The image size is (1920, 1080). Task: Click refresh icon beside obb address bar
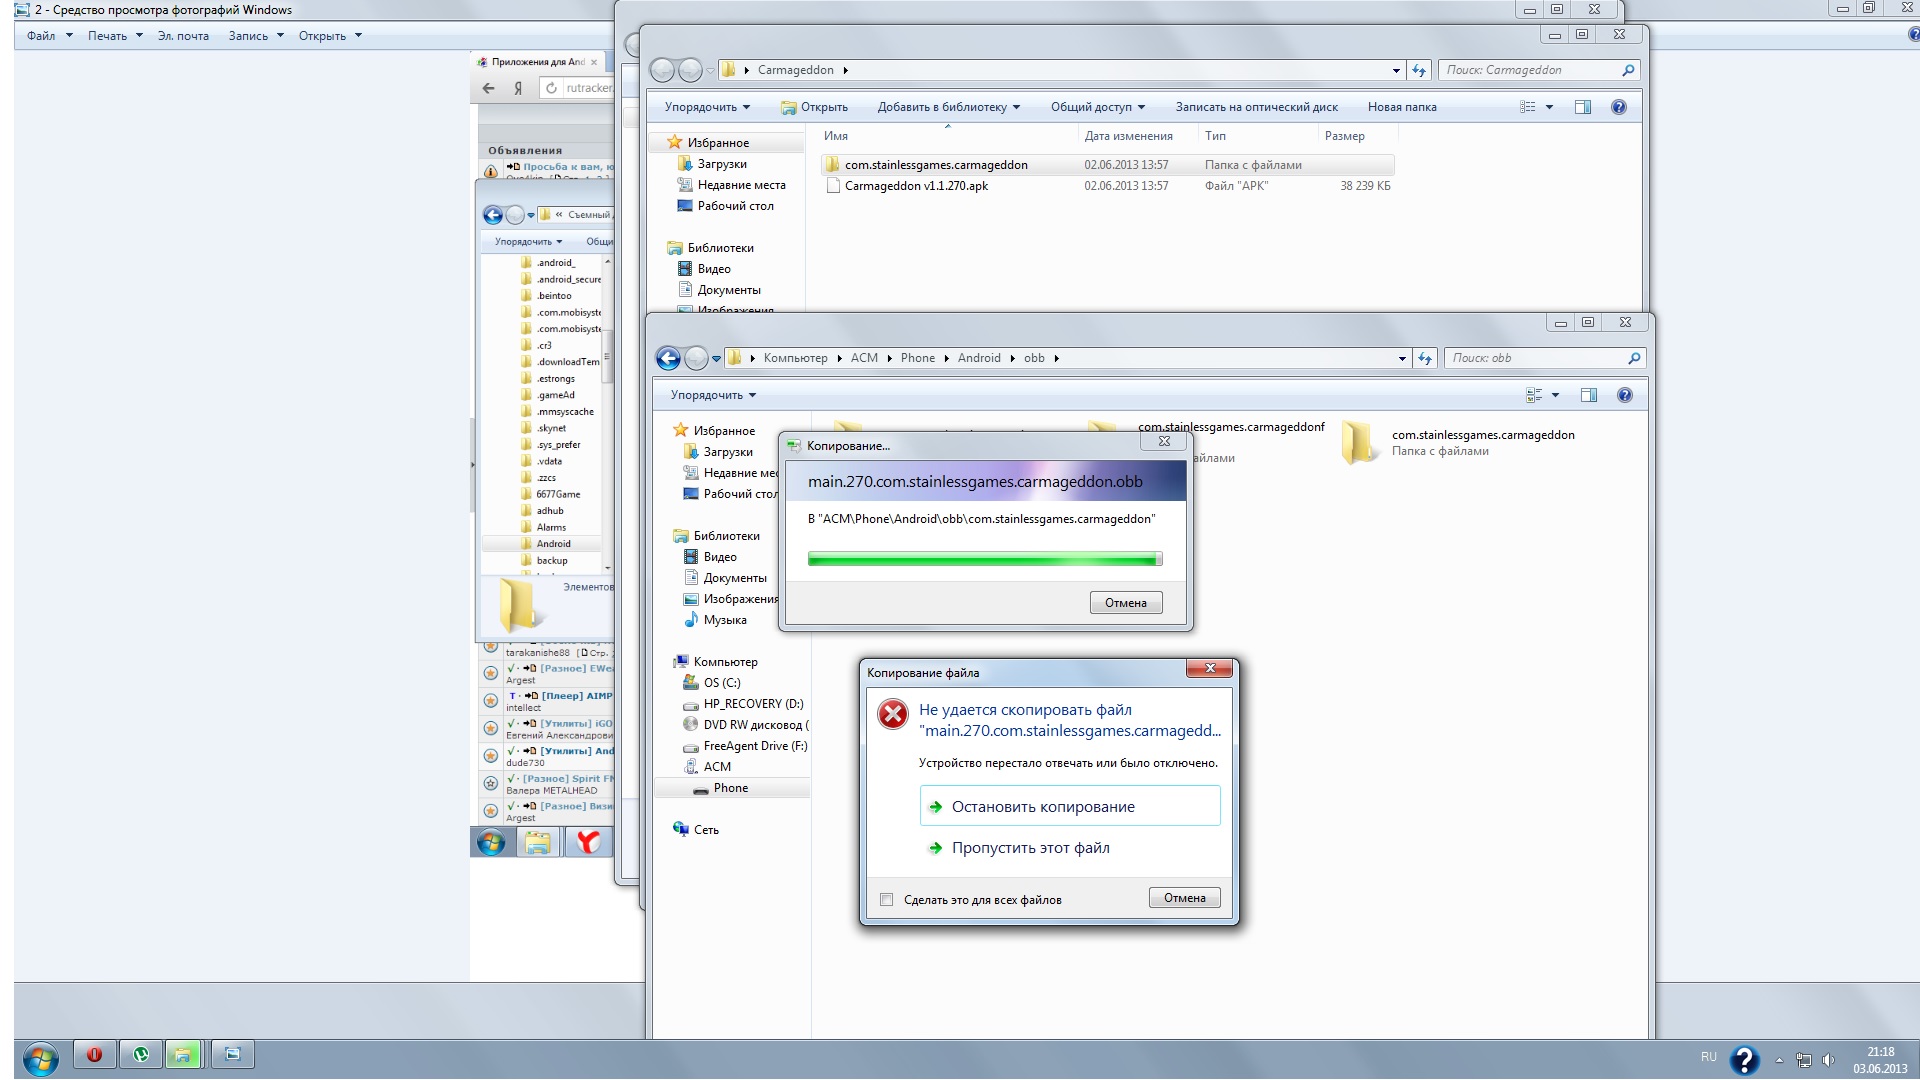[1425, 358]
